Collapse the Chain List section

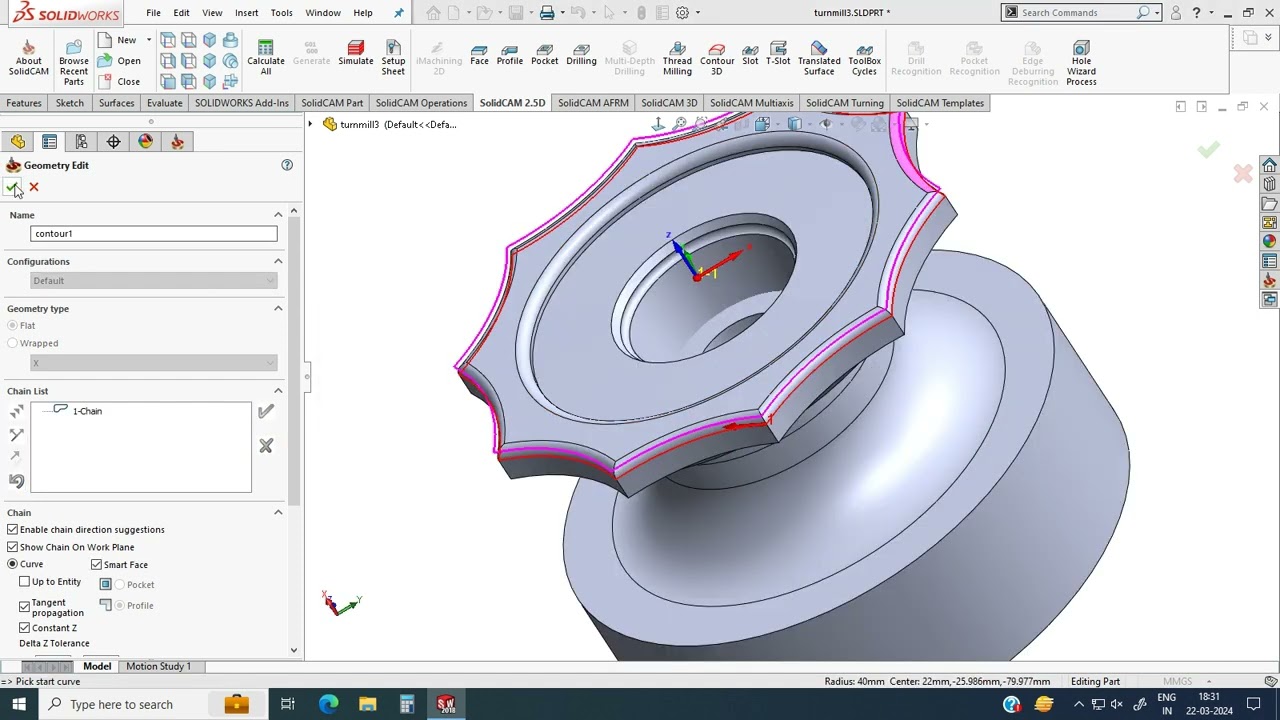[278, 391]
